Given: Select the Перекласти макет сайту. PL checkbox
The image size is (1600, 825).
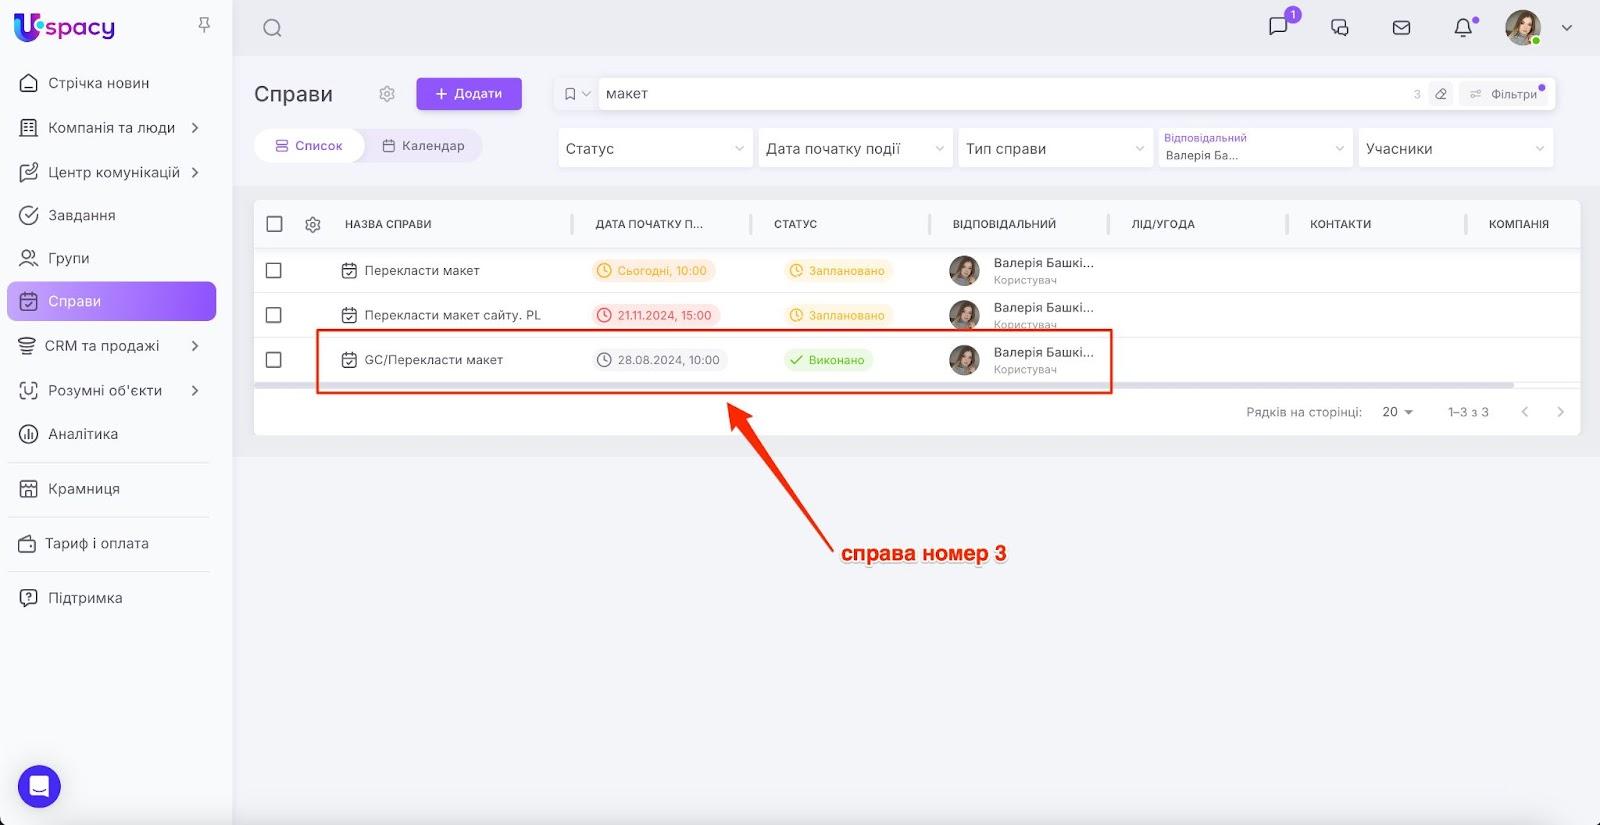Looking at the screenshot, I should (x=274, y=315).
